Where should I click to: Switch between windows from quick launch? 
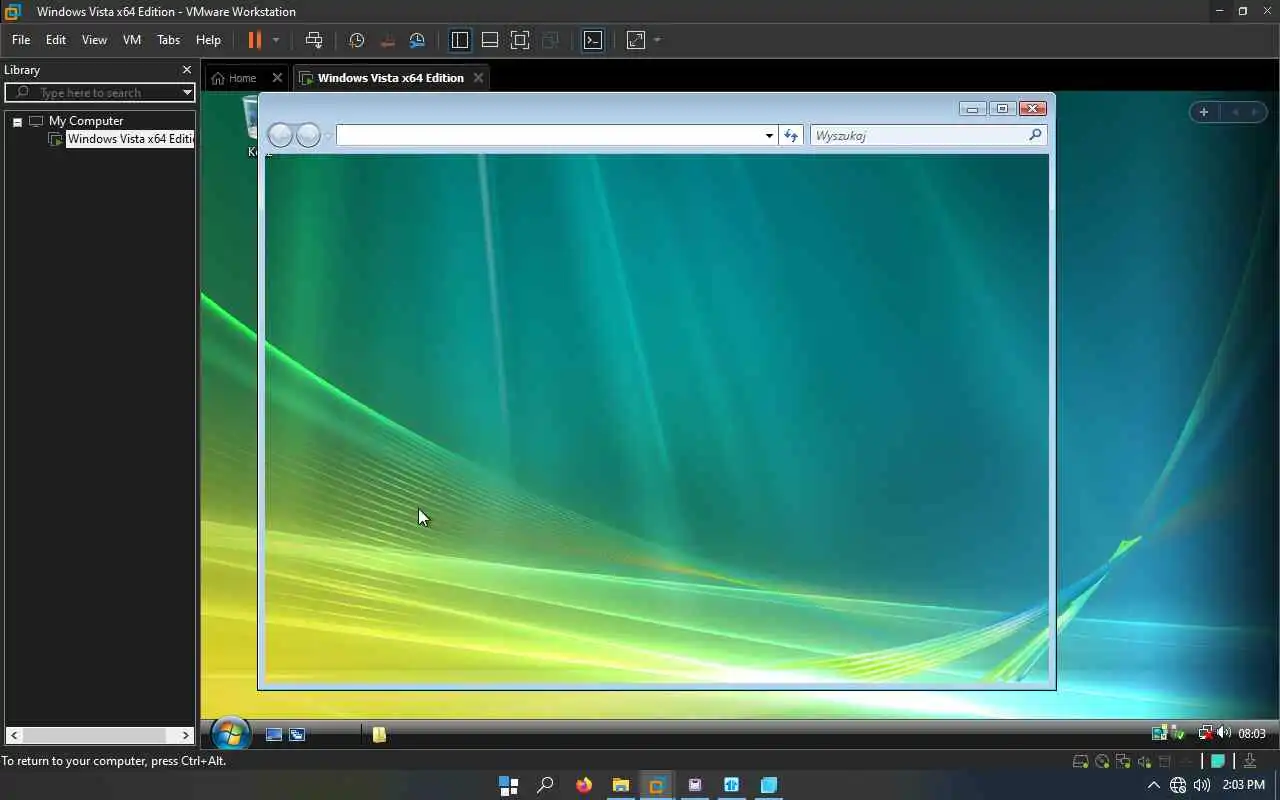pos(297,734)
